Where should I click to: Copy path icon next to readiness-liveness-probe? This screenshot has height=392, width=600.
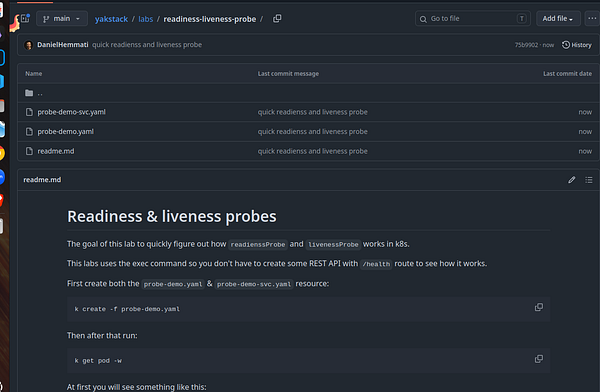pos(277,19)
